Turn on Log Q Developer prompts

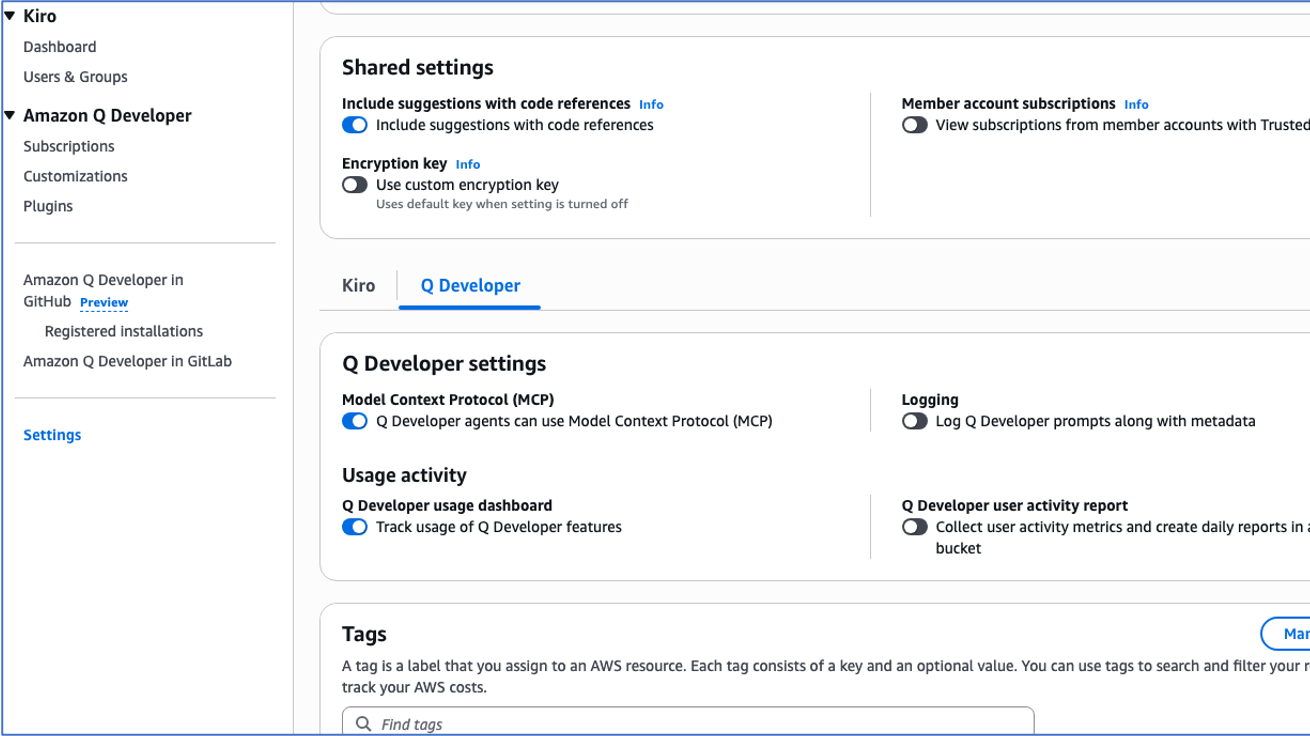click(x=914, y=421)
